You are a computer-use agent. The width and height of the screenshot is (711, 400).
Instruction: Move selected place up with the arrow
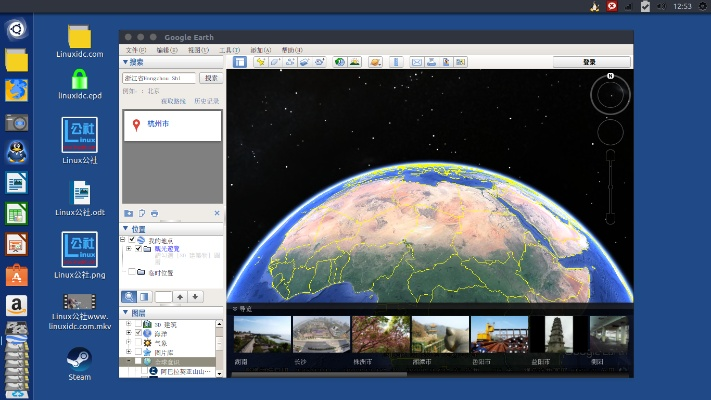[180, 297]
